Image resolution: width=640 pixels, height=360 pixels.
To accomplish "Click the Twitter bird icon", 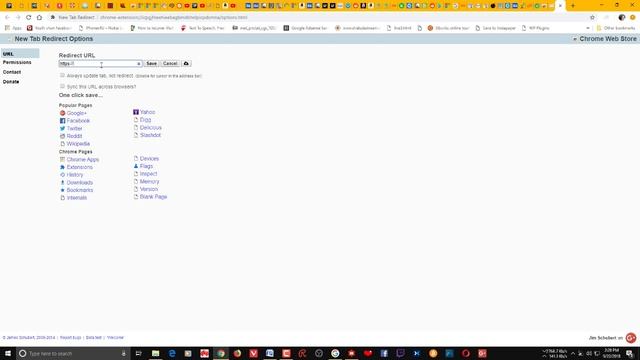I will pyautogui.click(x=62, y=128).
